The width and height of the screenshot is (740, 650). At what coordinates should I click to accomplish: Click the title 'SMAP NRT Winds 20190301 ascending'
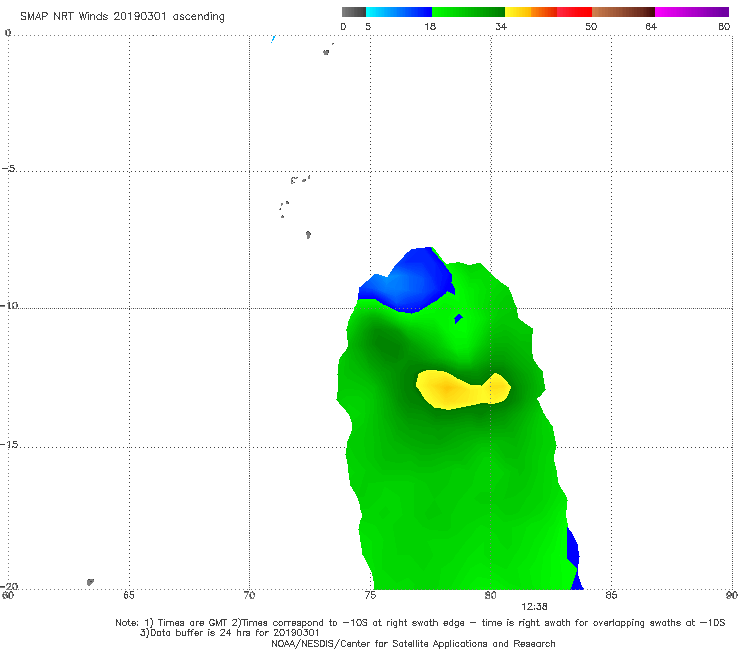click(122, 17)
